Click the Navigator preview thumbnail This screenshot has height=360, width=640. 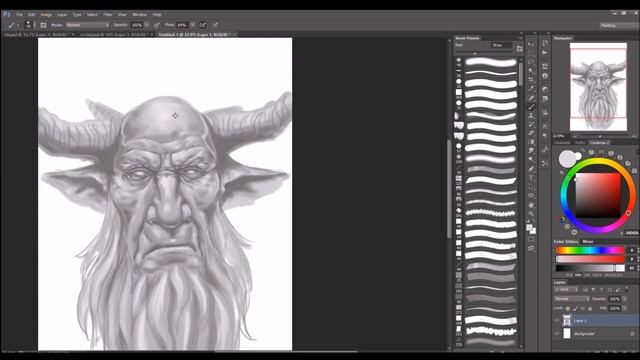point(598,87)
